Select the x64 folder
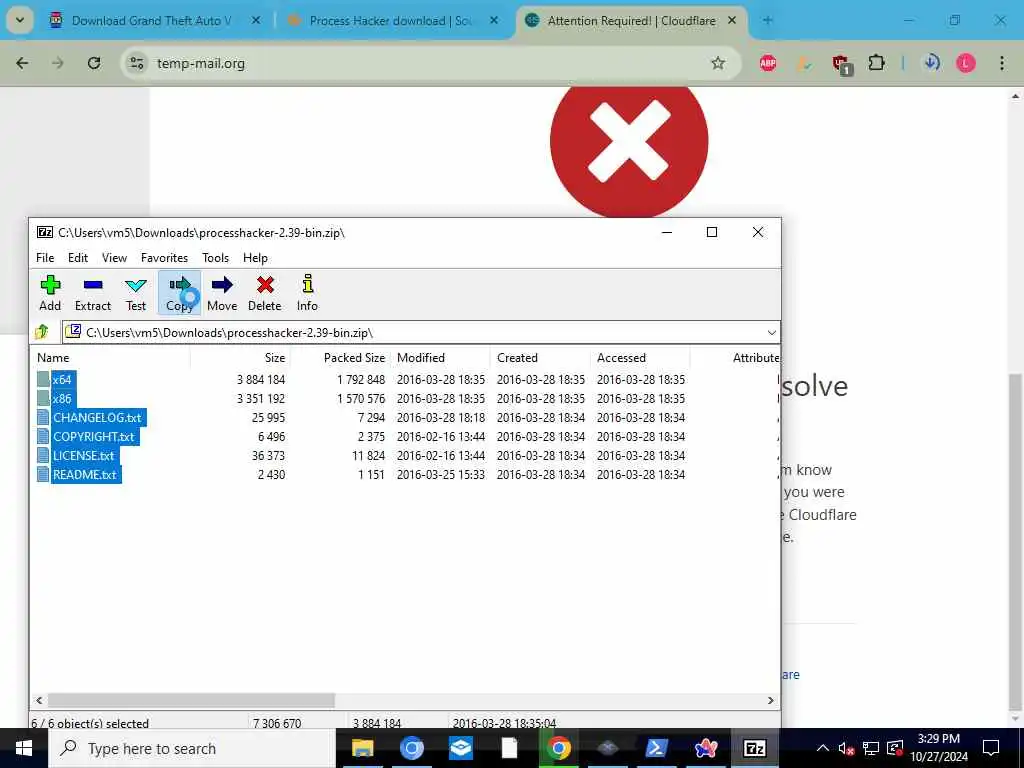Viewport: 1024px width, 768px height. [62, 379]
